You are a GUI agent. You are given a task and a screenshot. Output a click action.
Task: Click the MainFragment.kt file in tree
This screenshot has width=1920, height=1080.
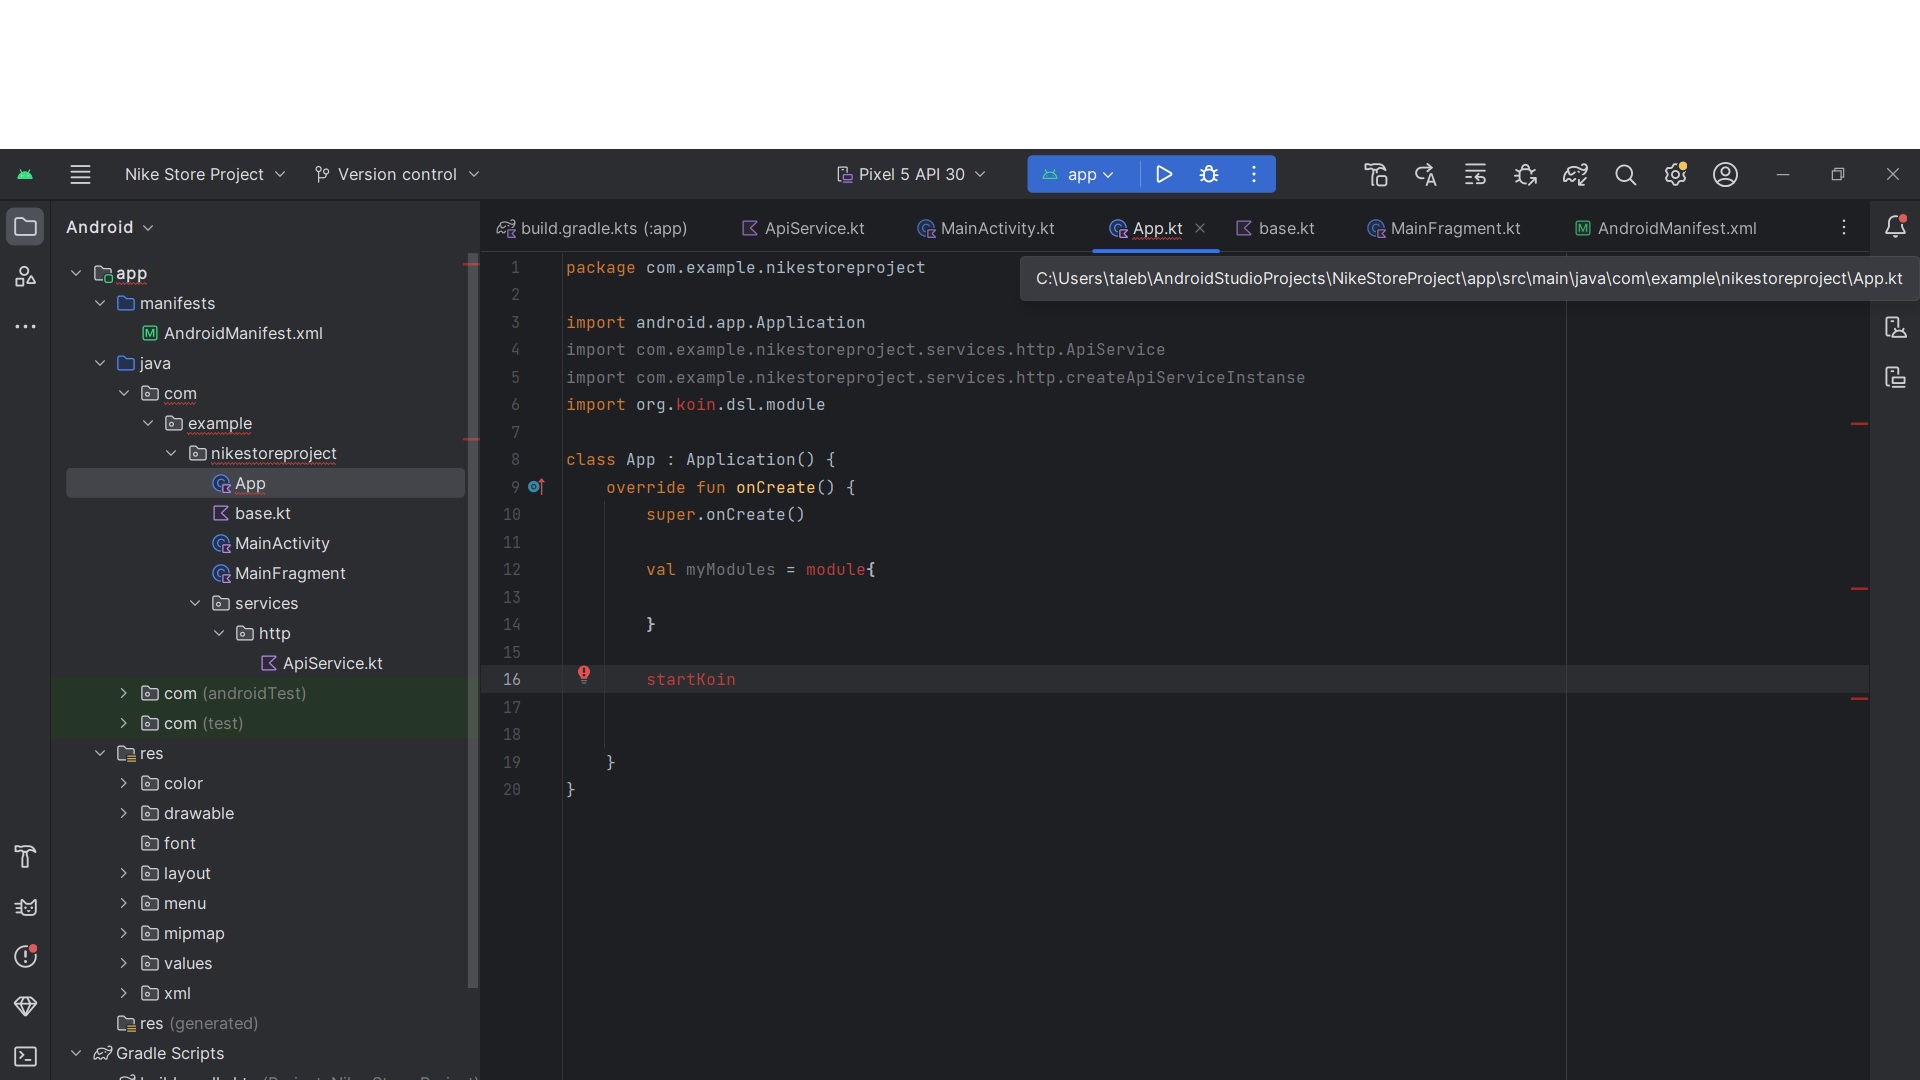[289, 572]
